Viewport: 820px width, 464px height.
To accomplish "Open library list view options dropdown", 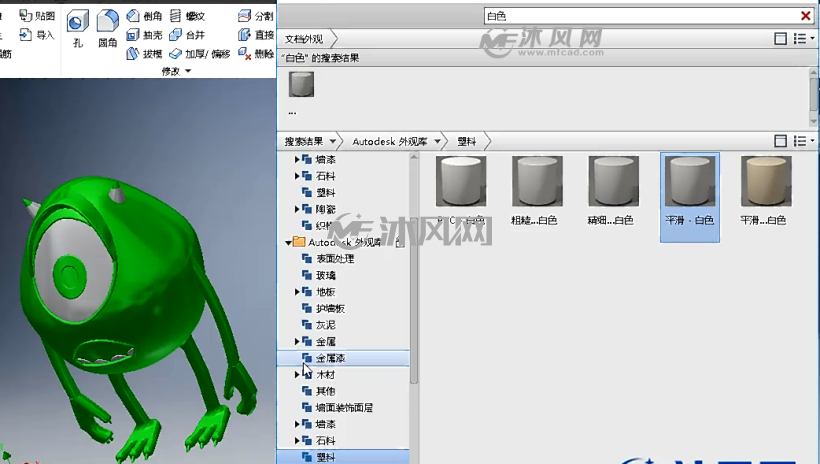I will 804,141.
